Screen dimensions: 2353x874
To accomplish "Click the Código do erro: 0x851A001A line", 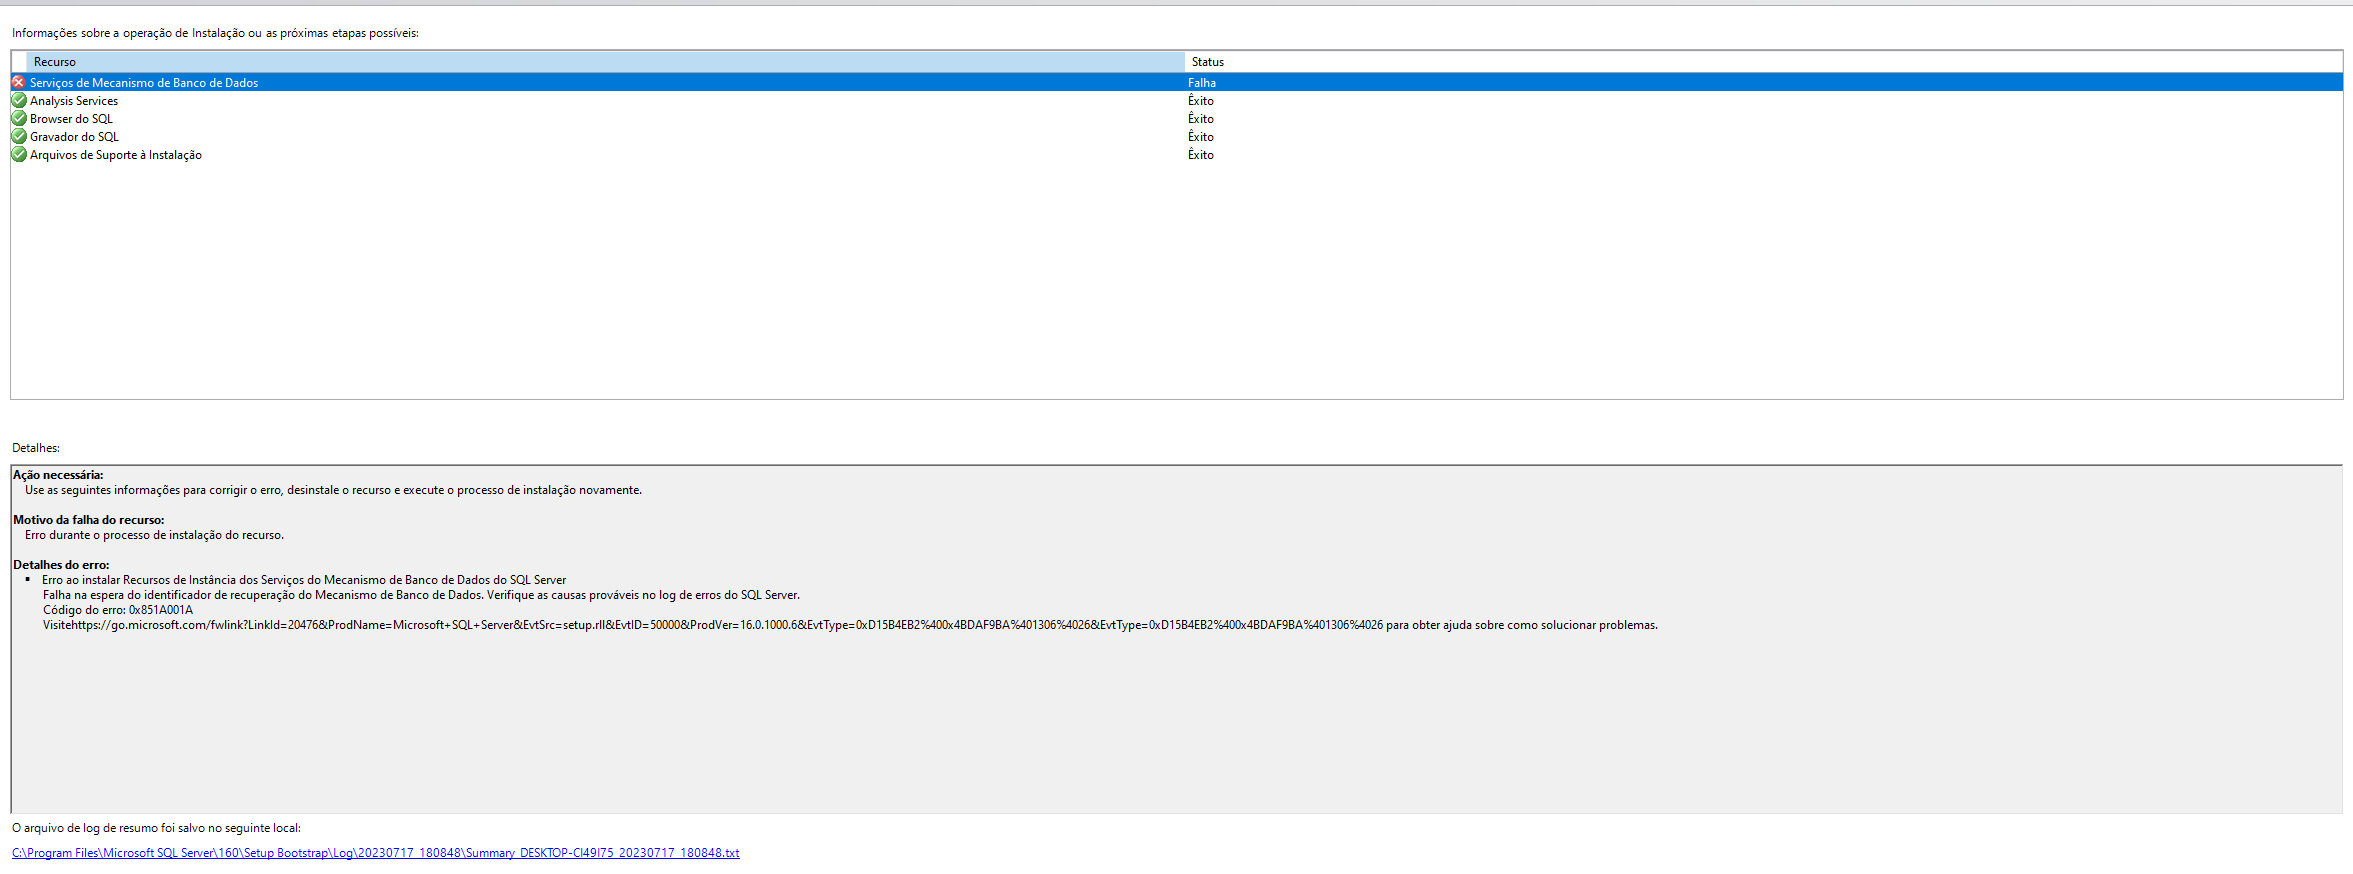I will tap(118, 610).
